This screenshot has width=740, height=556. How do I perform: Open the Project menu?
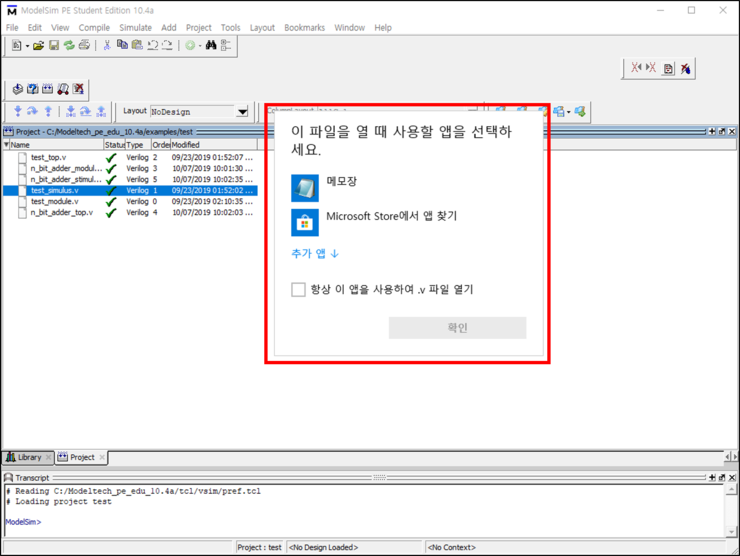(199, 28)
